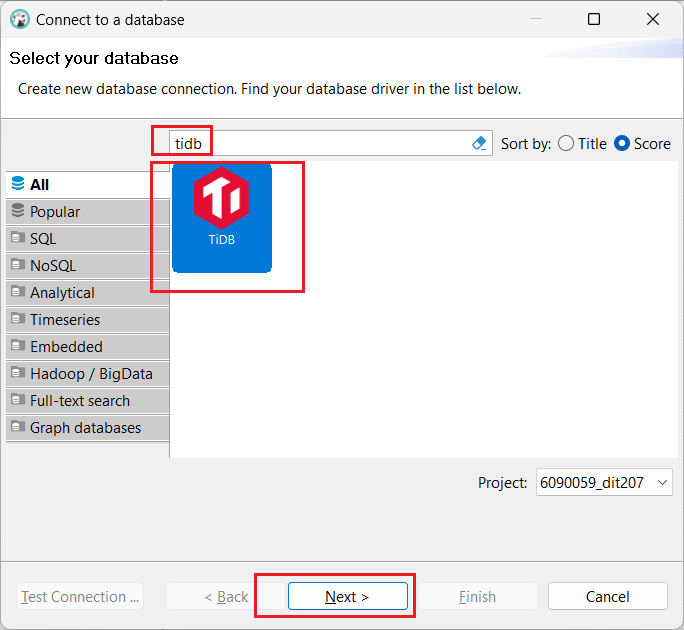Open the SQL category tab

click(88, 239)
